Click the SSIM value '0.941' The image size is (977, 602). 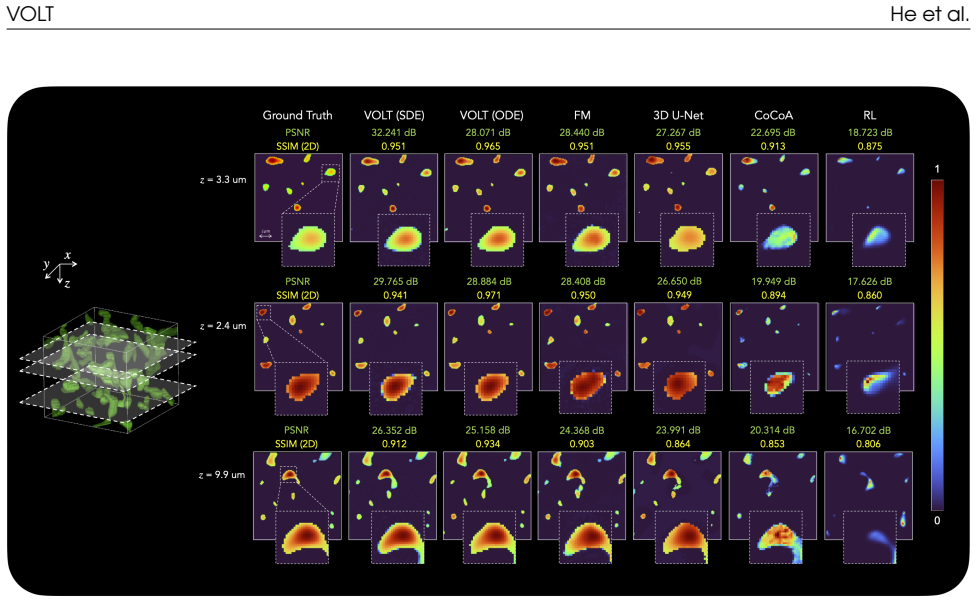tap(395, 295)
